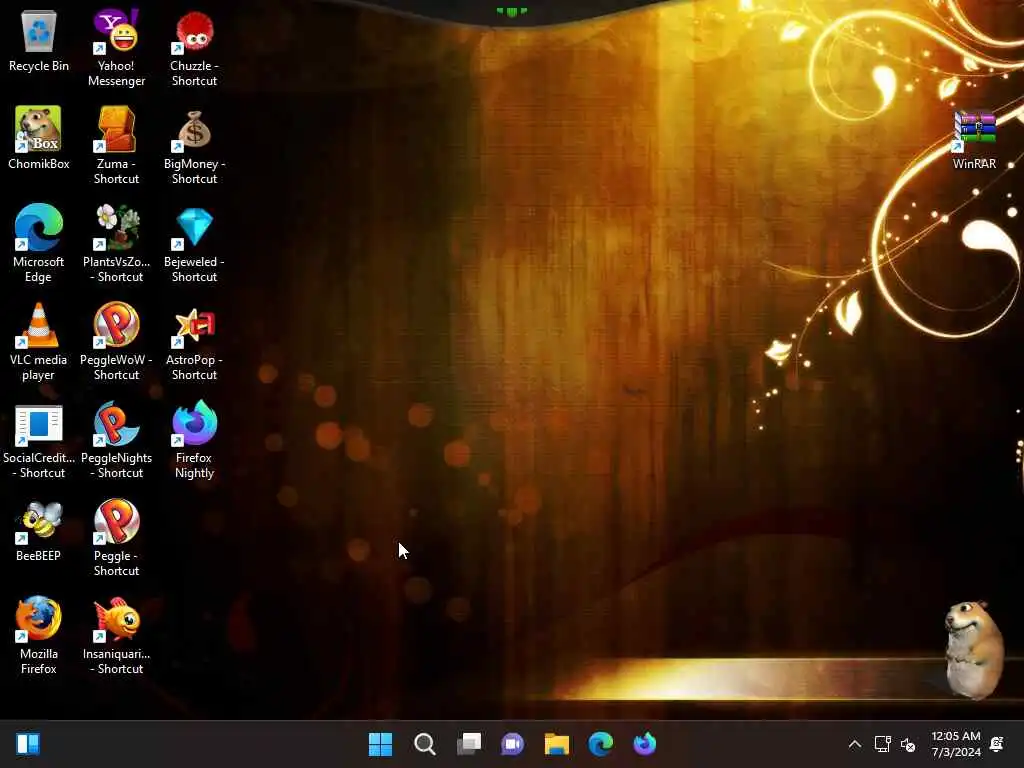The image size is (1024, 768).
Task: Launch Yahoo! Messenger shortcut
Action: [116, 48]
